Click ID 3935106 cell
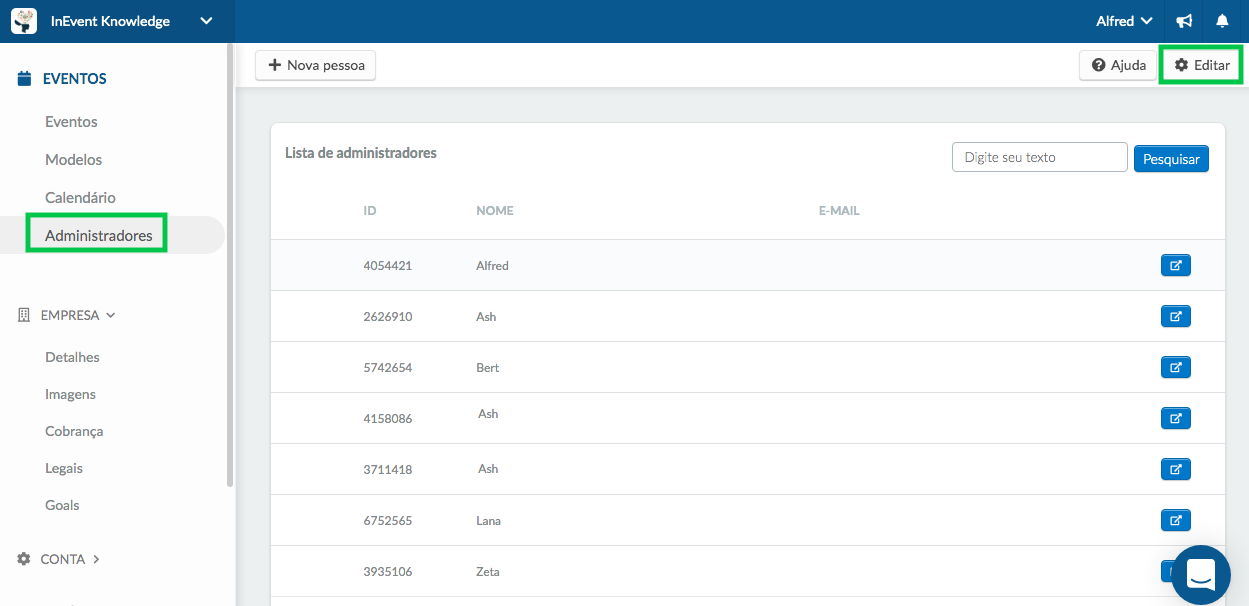This screenshot has height=606, width=1249. 388,572
